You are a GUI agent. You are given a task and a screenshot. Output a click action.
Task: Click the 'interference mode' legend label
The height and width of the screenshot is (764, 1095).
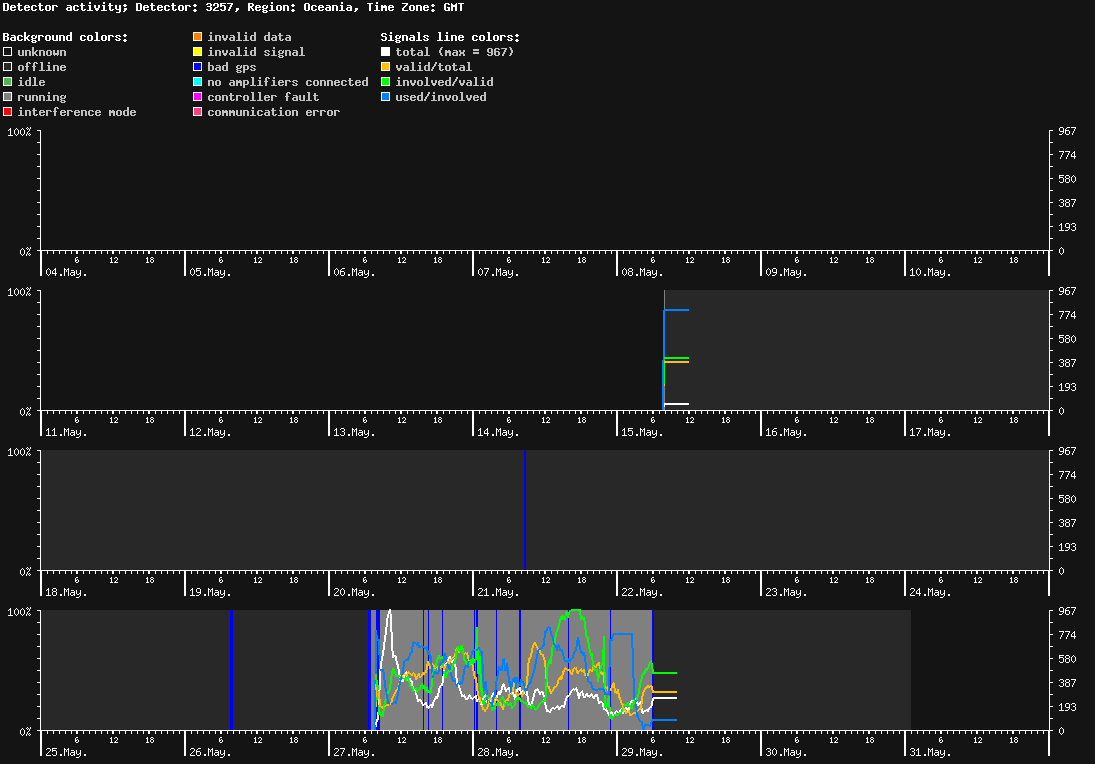click(77, 112)
